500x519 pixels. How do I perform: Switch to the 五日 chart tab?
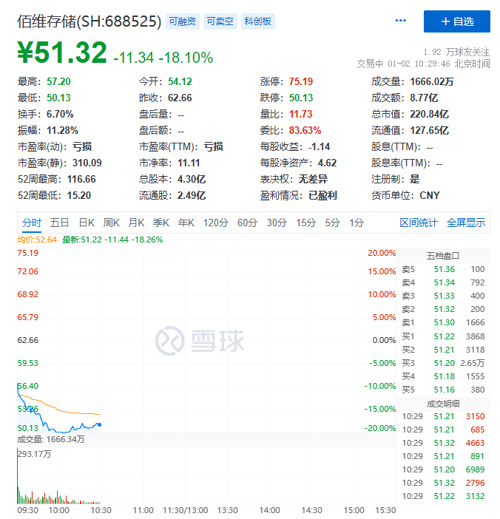59,222
